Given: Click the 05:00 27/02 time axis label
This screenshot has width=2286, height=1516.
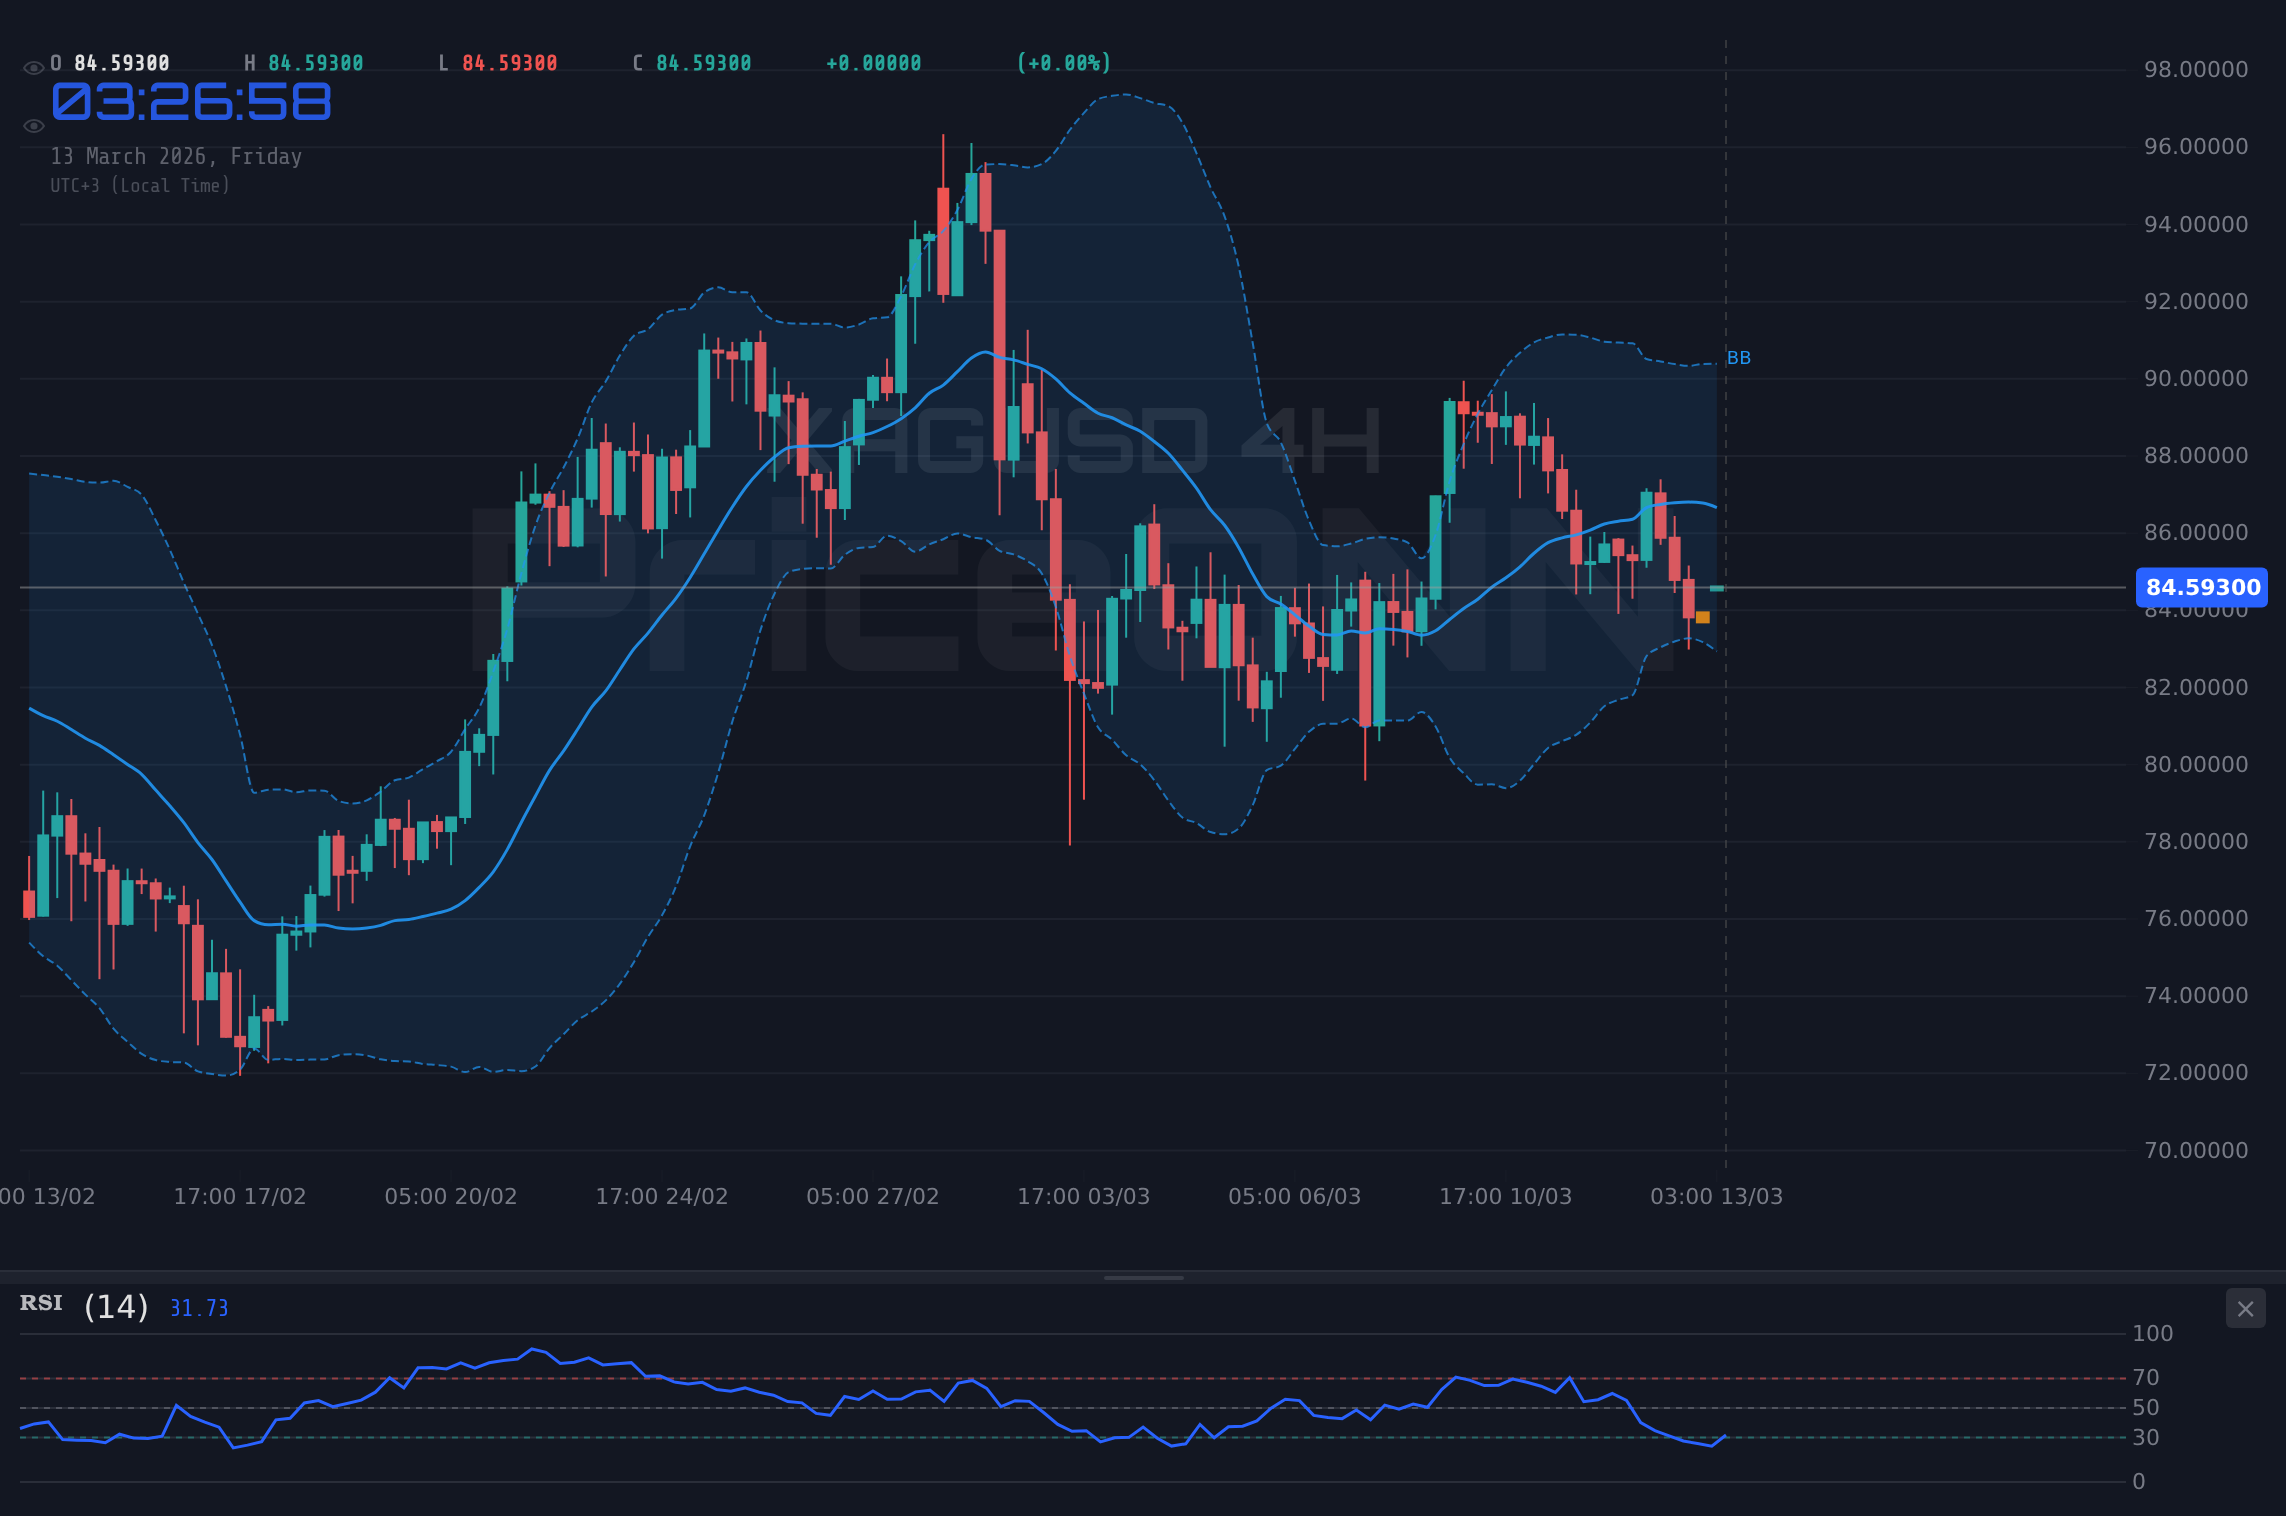Looking at the screenshot, I should click(x=873, y=1197).
